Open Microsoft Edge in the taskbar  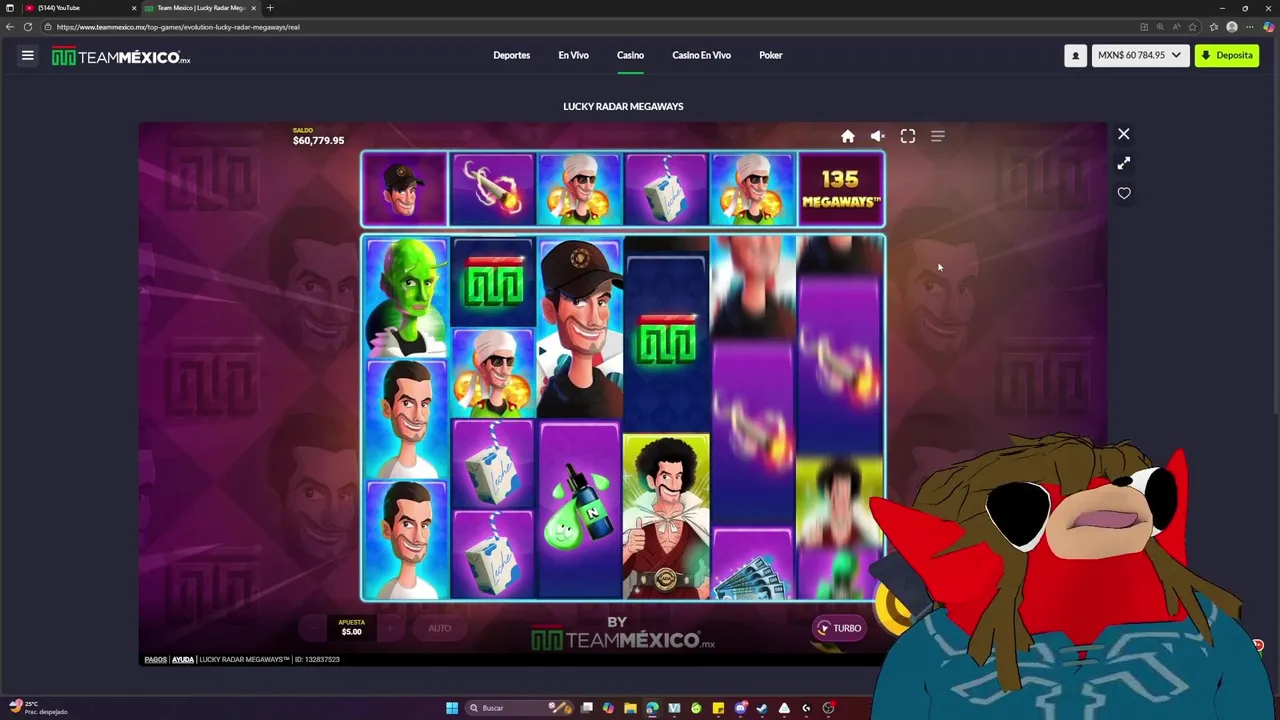click(652, 708)
